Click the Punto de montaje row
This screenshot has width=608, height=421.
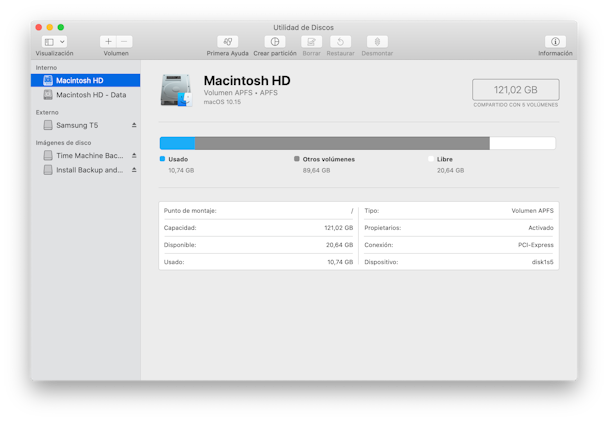tap(258, 211)
